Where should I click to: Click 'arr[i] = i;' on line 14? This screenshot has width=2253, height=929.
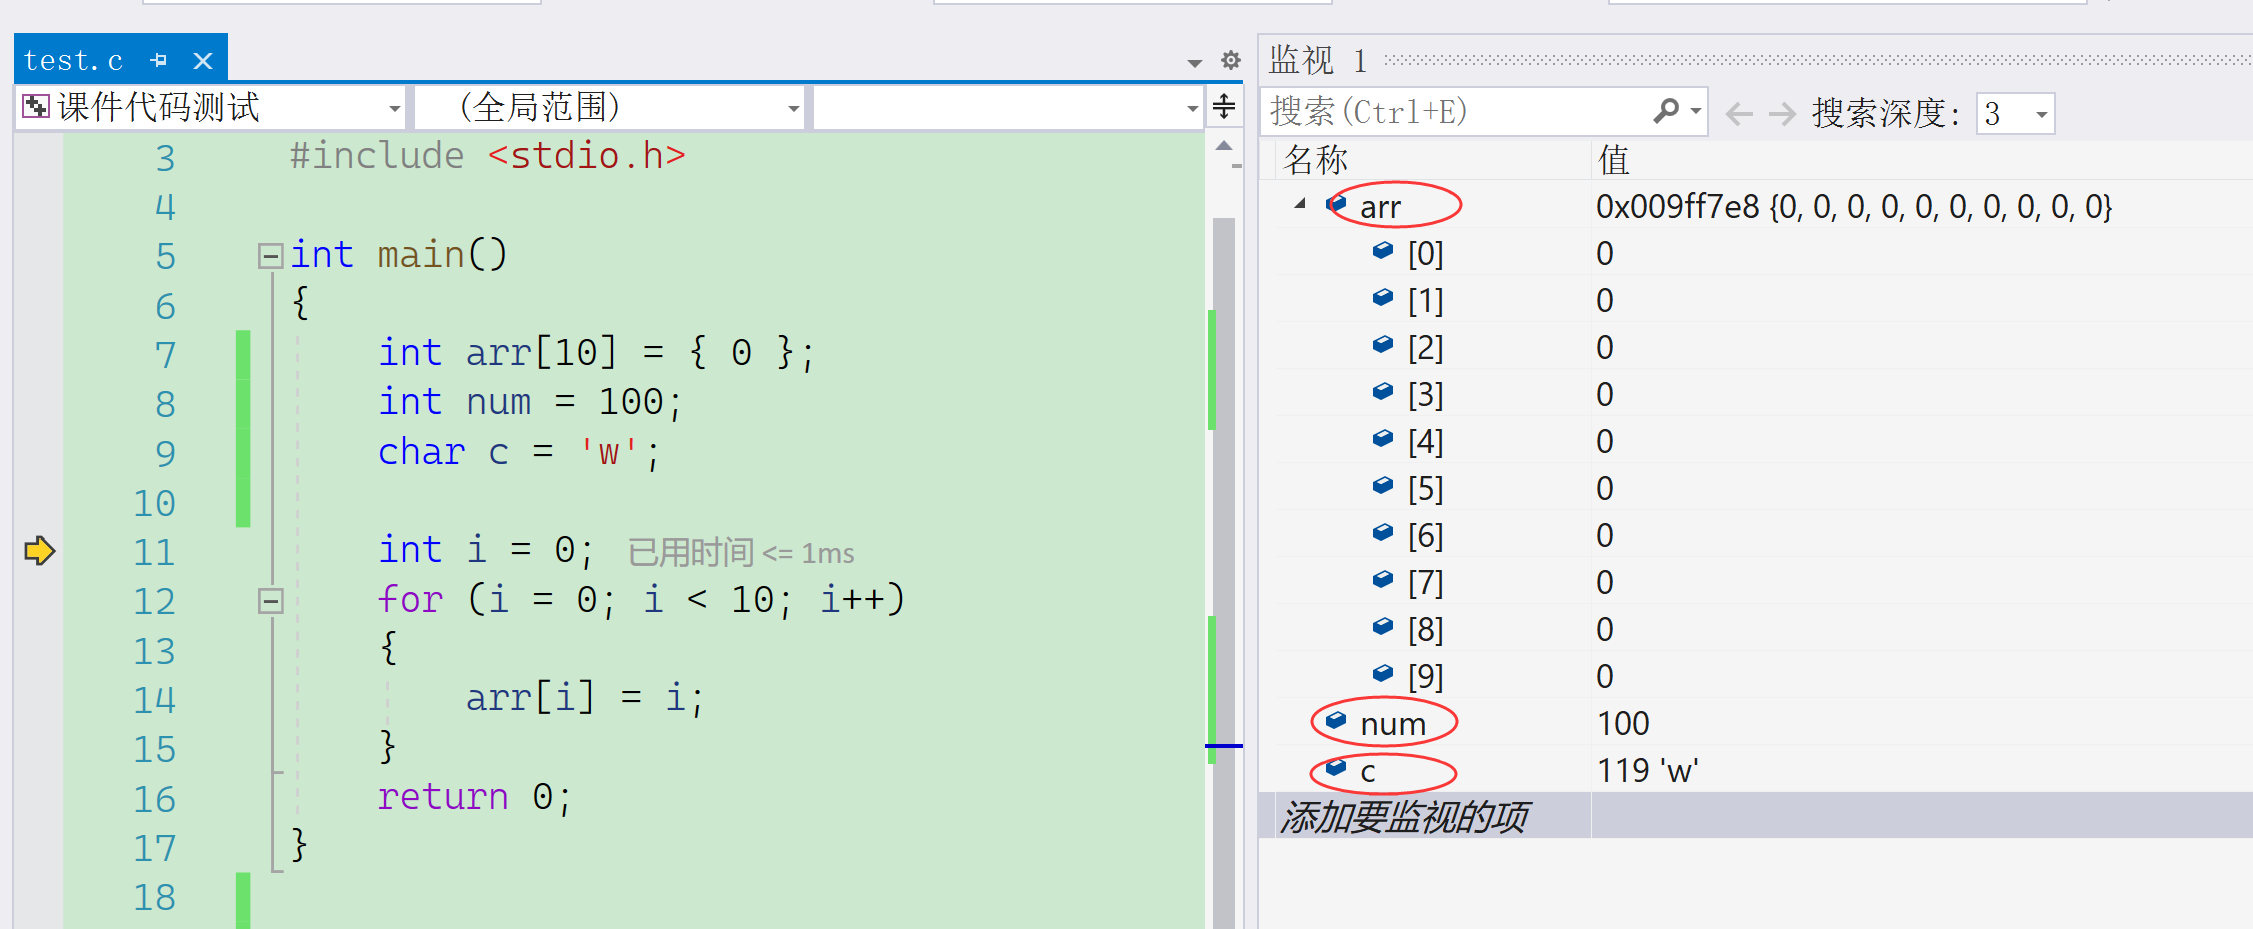click(x=586, y=697)
